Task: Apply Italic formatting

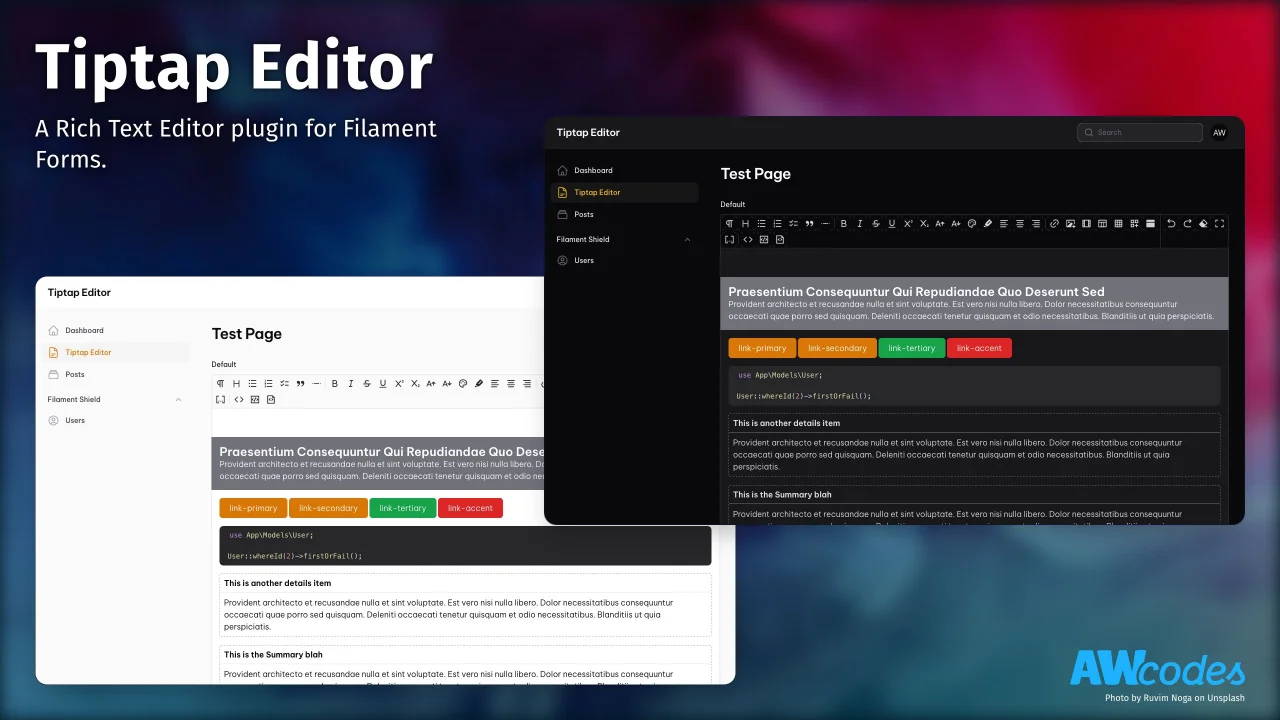Action: (860, 224)
